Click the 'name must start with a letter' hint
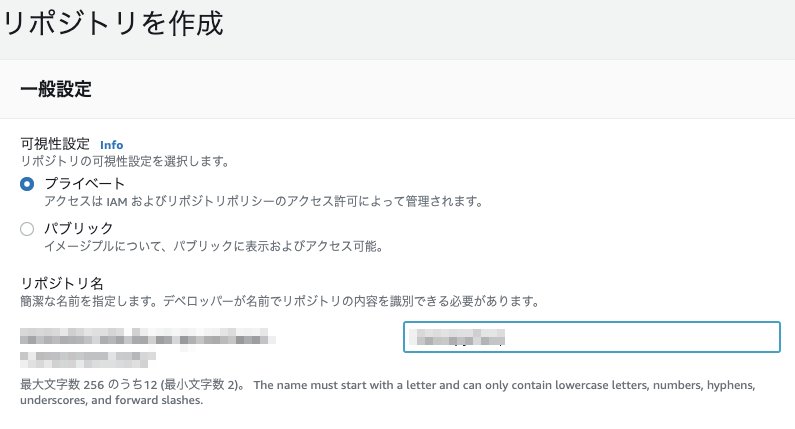The height and width of the screenshot is (429, 795). pos(388,392)
